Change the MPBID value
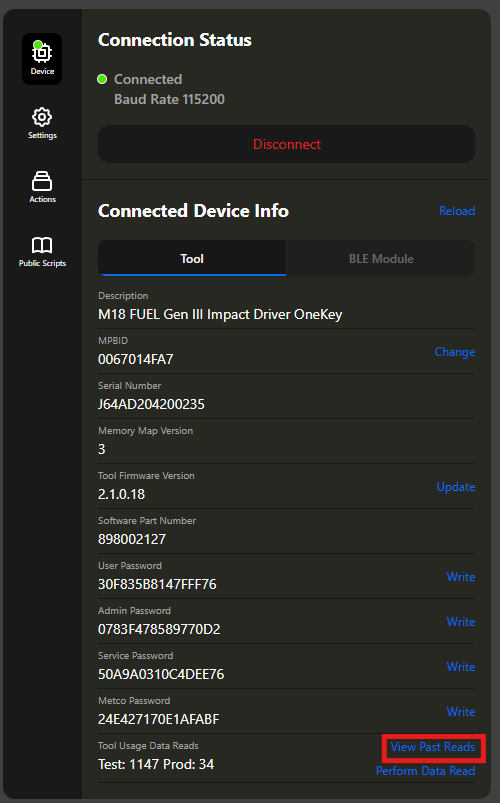Image resolution: width=500 pixels, height=803 pixels. click(455, 352)
